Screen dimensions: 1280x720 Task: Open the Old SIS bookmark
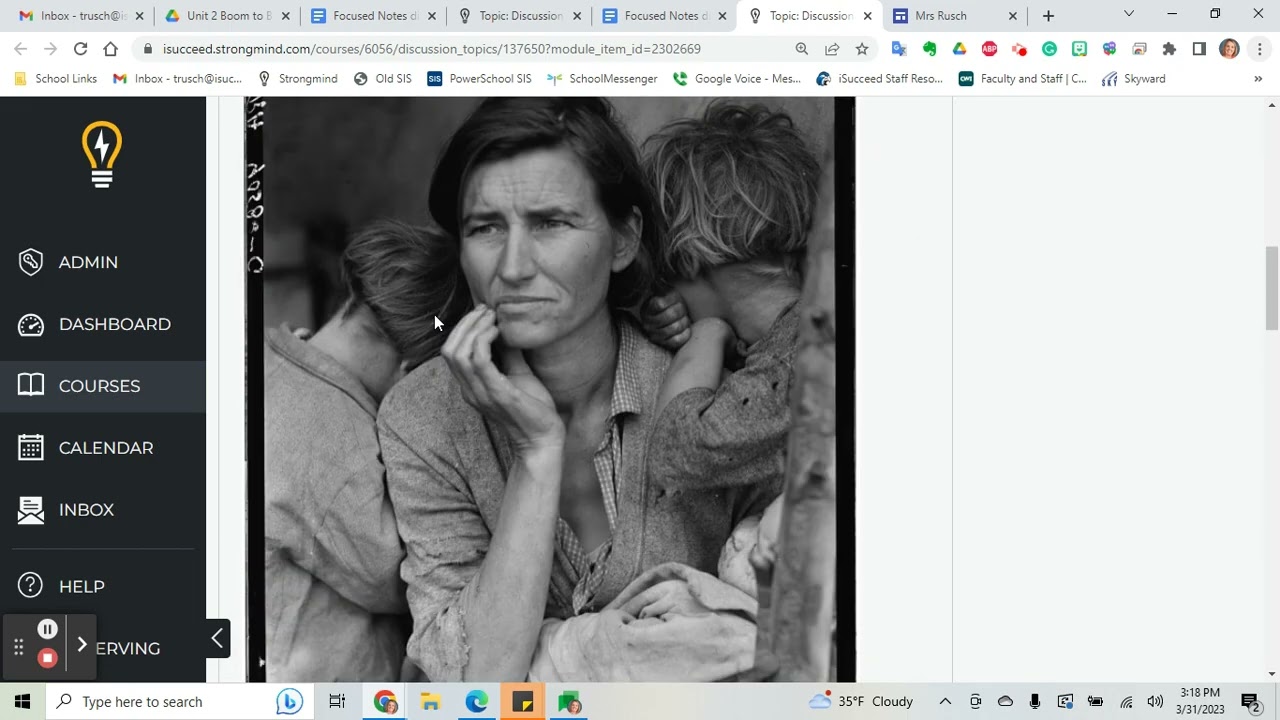coord(383,79)
